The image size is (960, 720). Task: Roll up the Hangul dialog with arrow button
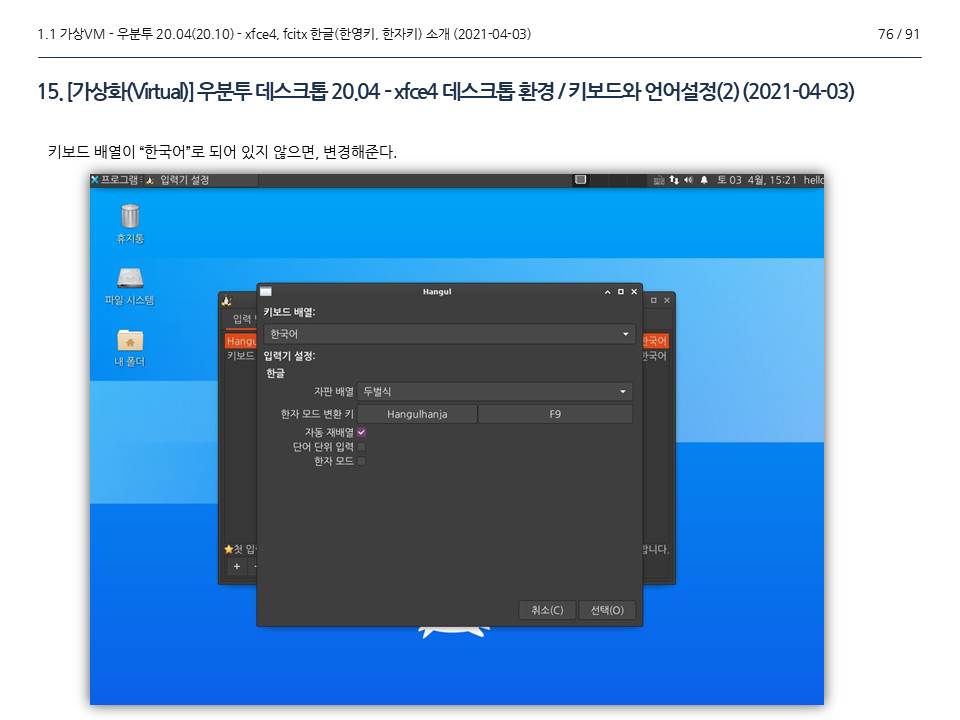pyautogui.click(x=607, y=292)
